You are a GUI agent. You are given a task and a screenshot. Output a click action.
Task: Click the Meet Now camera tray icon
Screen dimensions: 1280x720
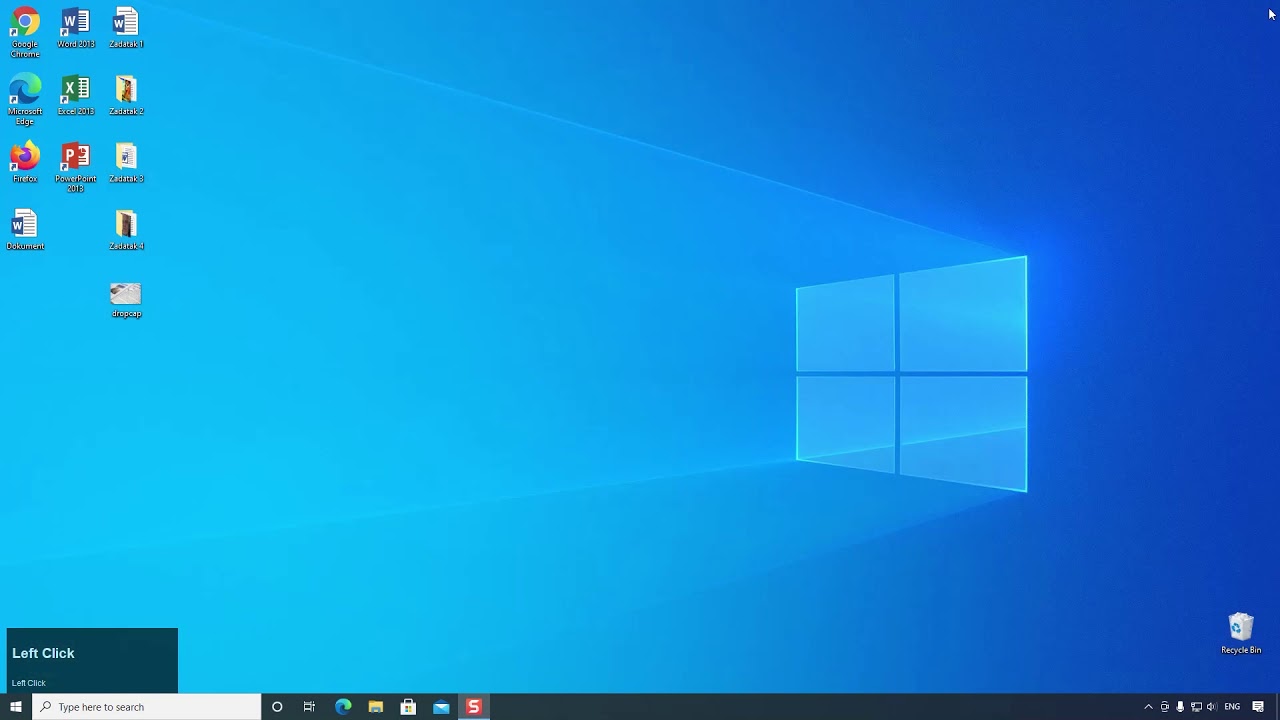[1164, 707]
